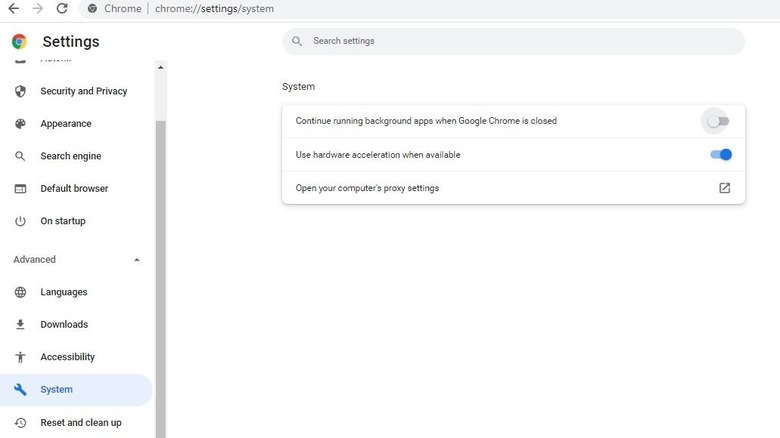Go back with the browser back arrow
Viewport: 780px width, 438px height.
13,8
